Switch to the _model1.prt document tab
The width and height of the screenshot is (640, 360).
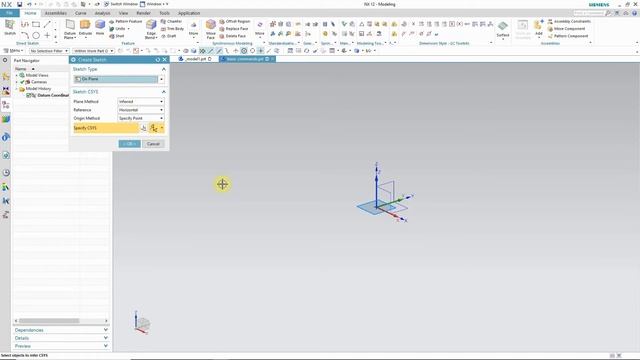coord(195,59)
